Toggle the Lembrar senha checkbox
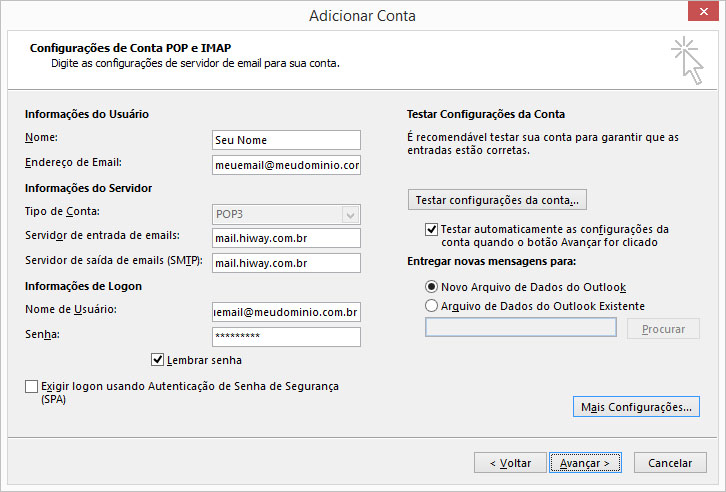This screenshot has height=492, width=726. click(x=157, y=360)
